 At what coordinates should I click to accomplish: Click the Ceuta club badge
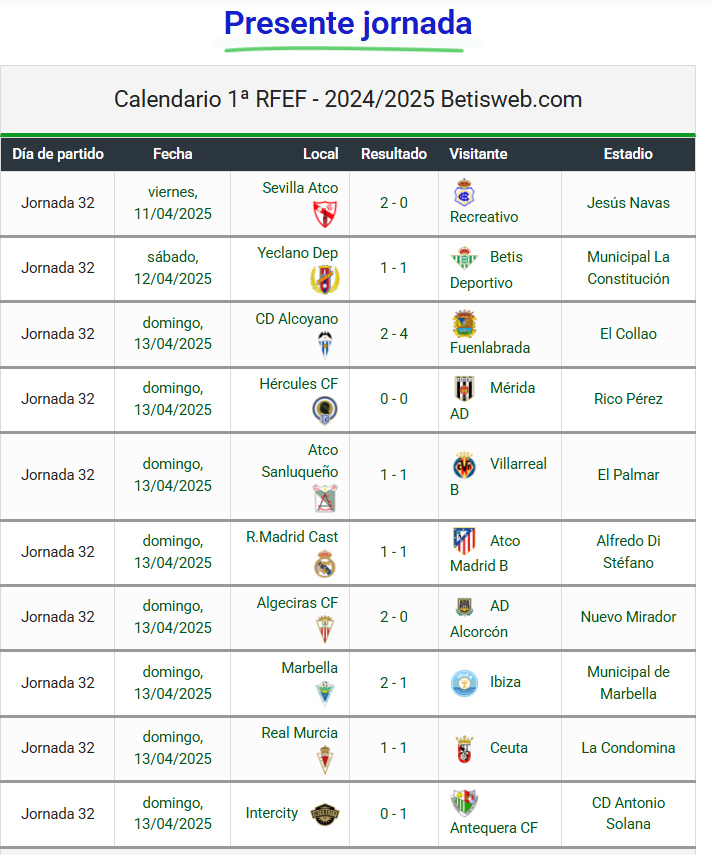(x=464, y=749)
